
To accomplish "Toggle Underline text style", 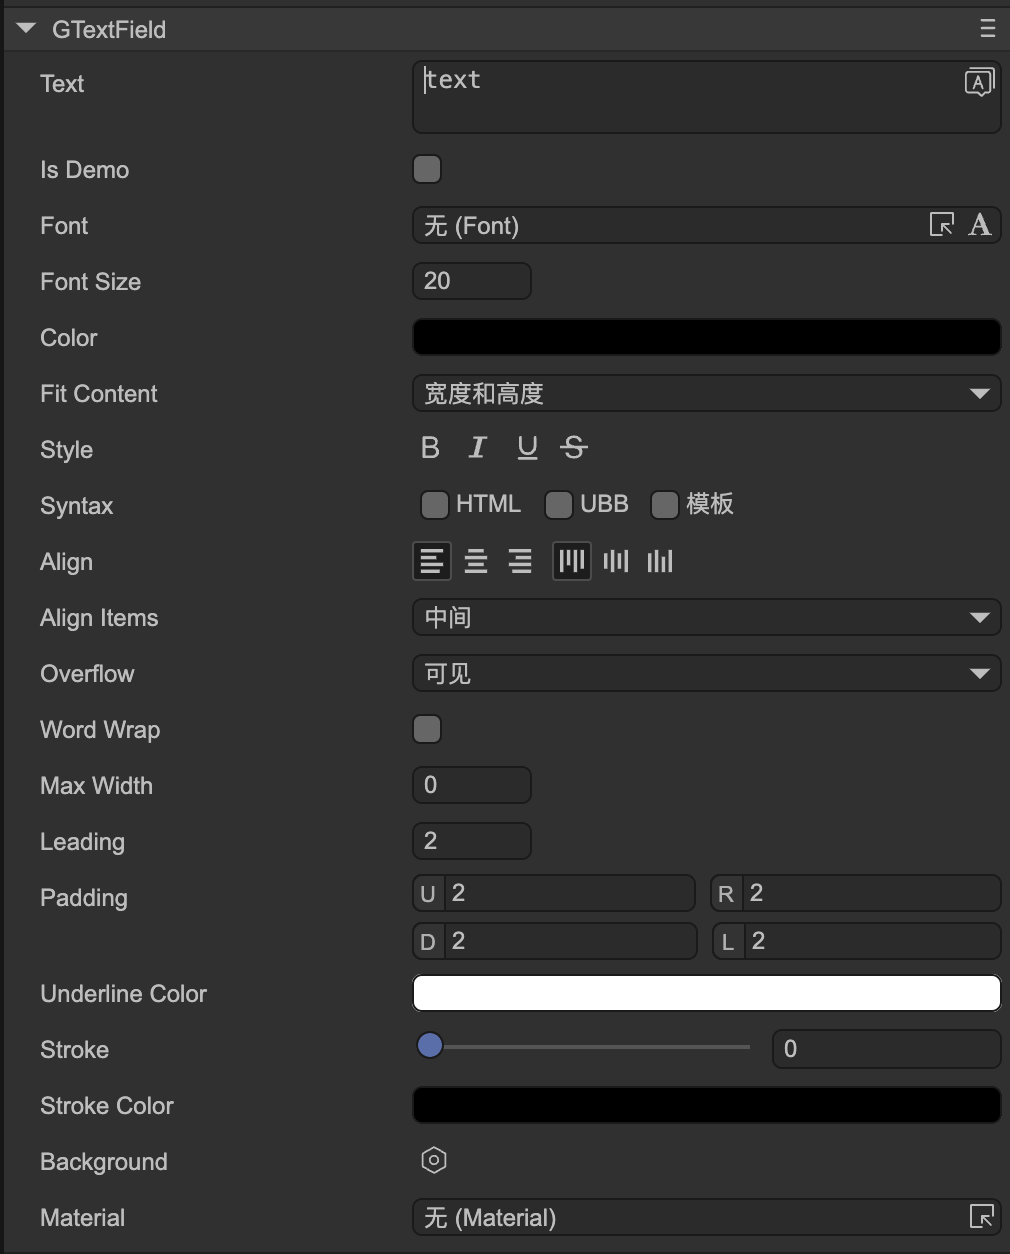I will (x=527, y=448).
